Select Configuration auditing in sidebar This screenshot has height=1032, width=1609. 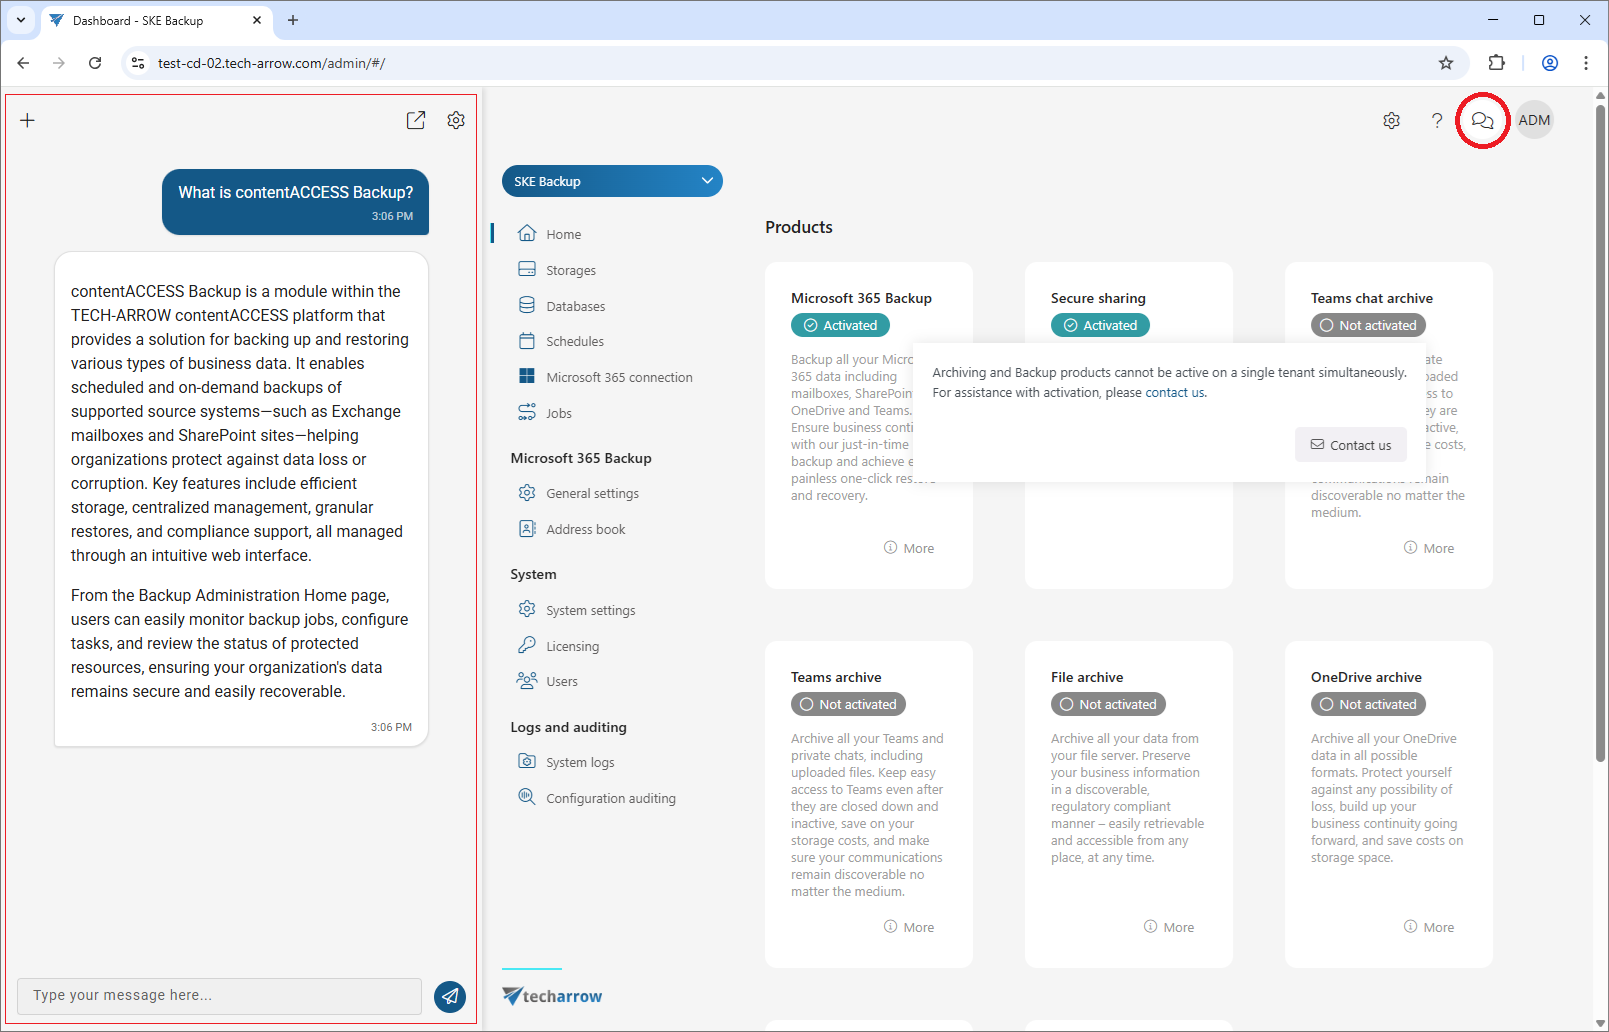610,798
